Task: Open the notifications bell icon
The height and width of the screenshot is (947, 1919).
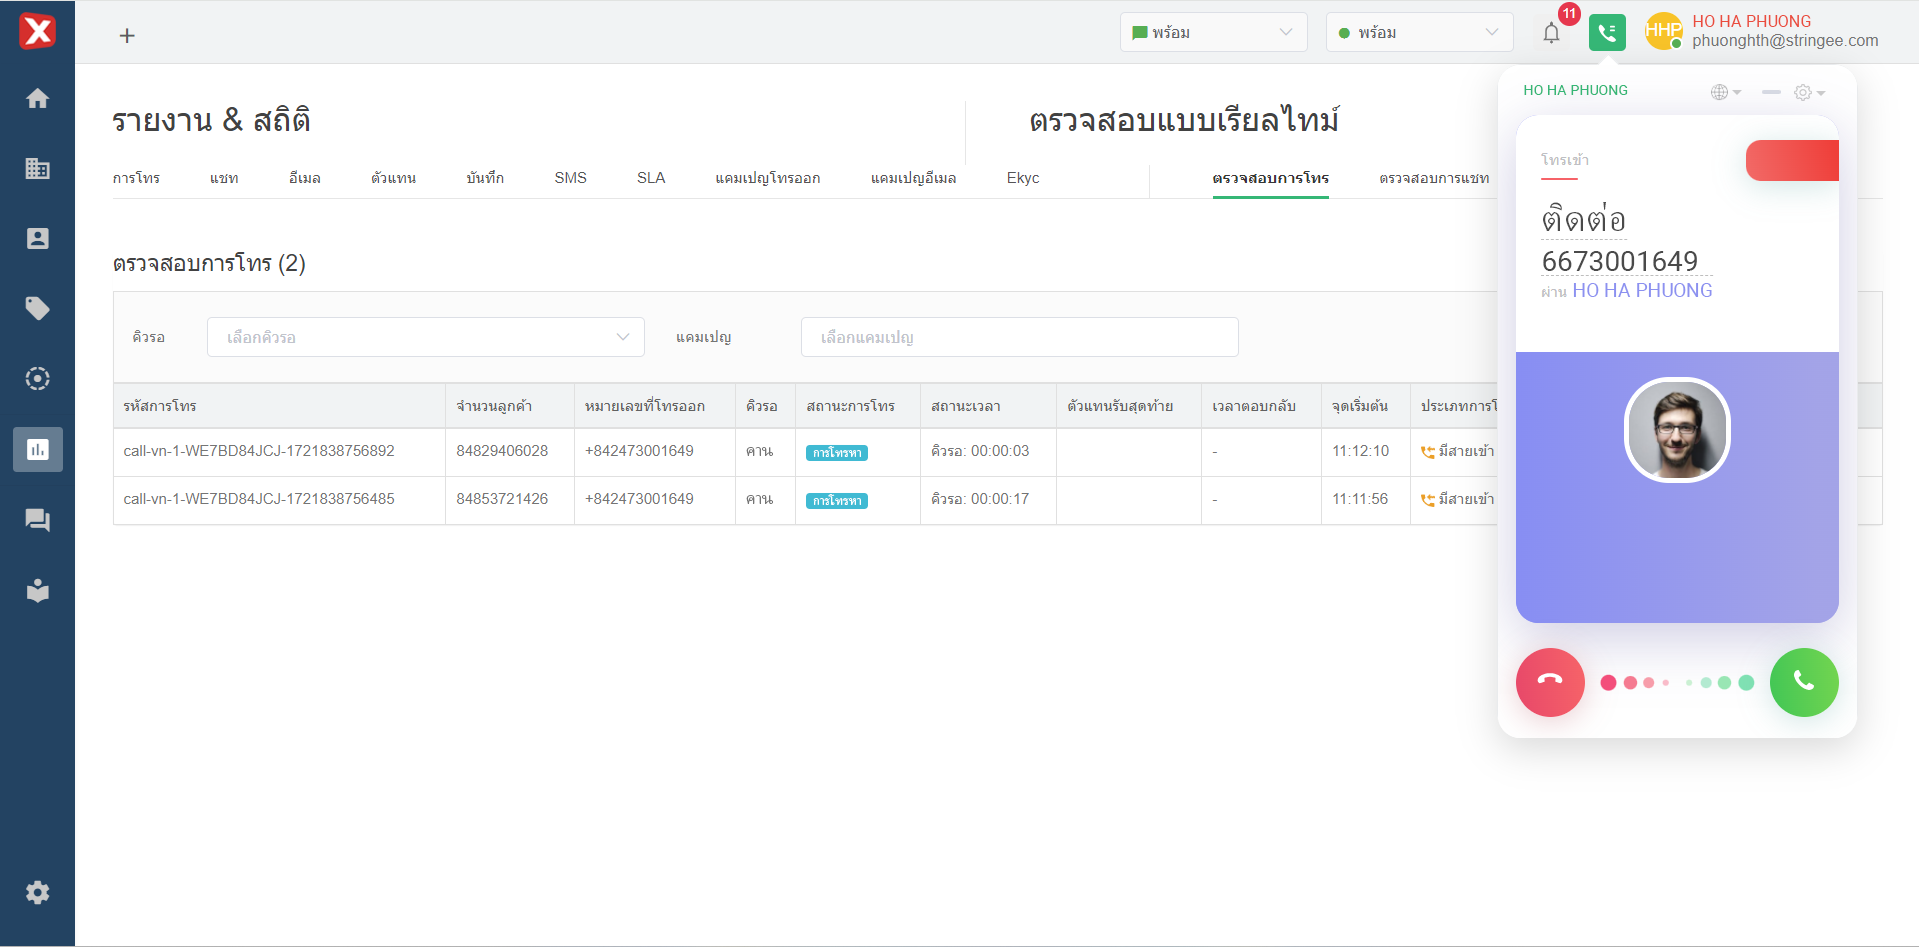Action: pyautogui.click(x=1551, y=33)
